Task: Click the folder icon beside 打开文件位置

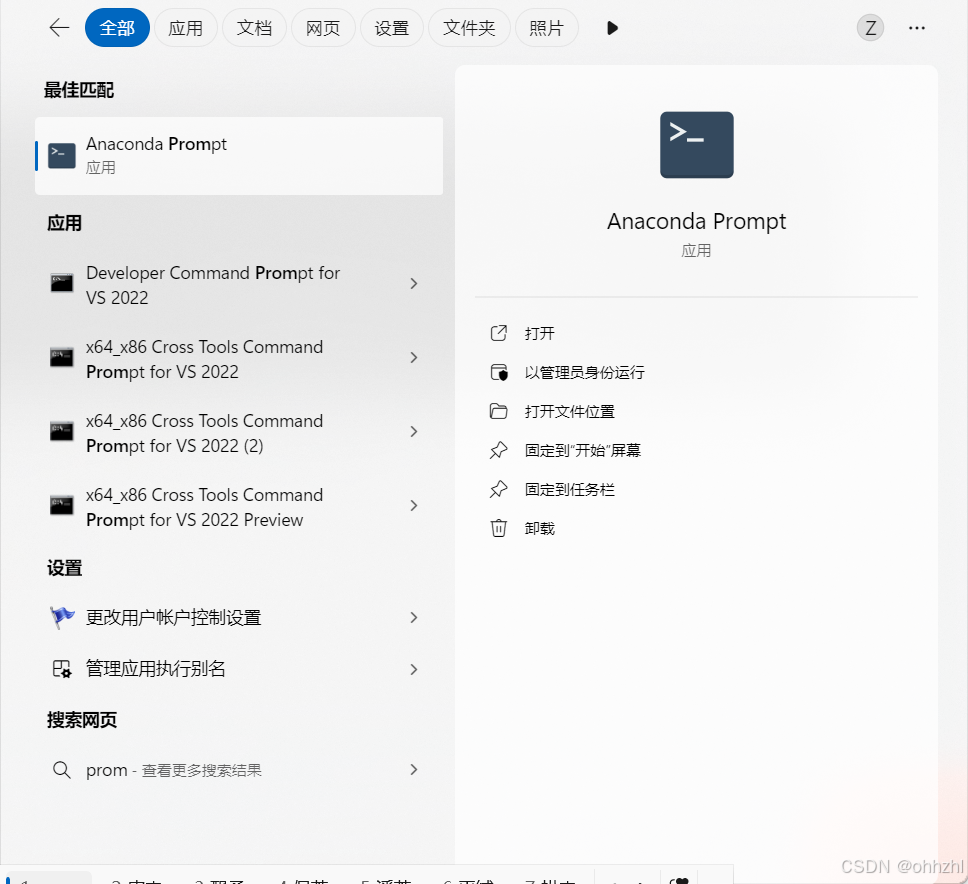Action: 499,412
